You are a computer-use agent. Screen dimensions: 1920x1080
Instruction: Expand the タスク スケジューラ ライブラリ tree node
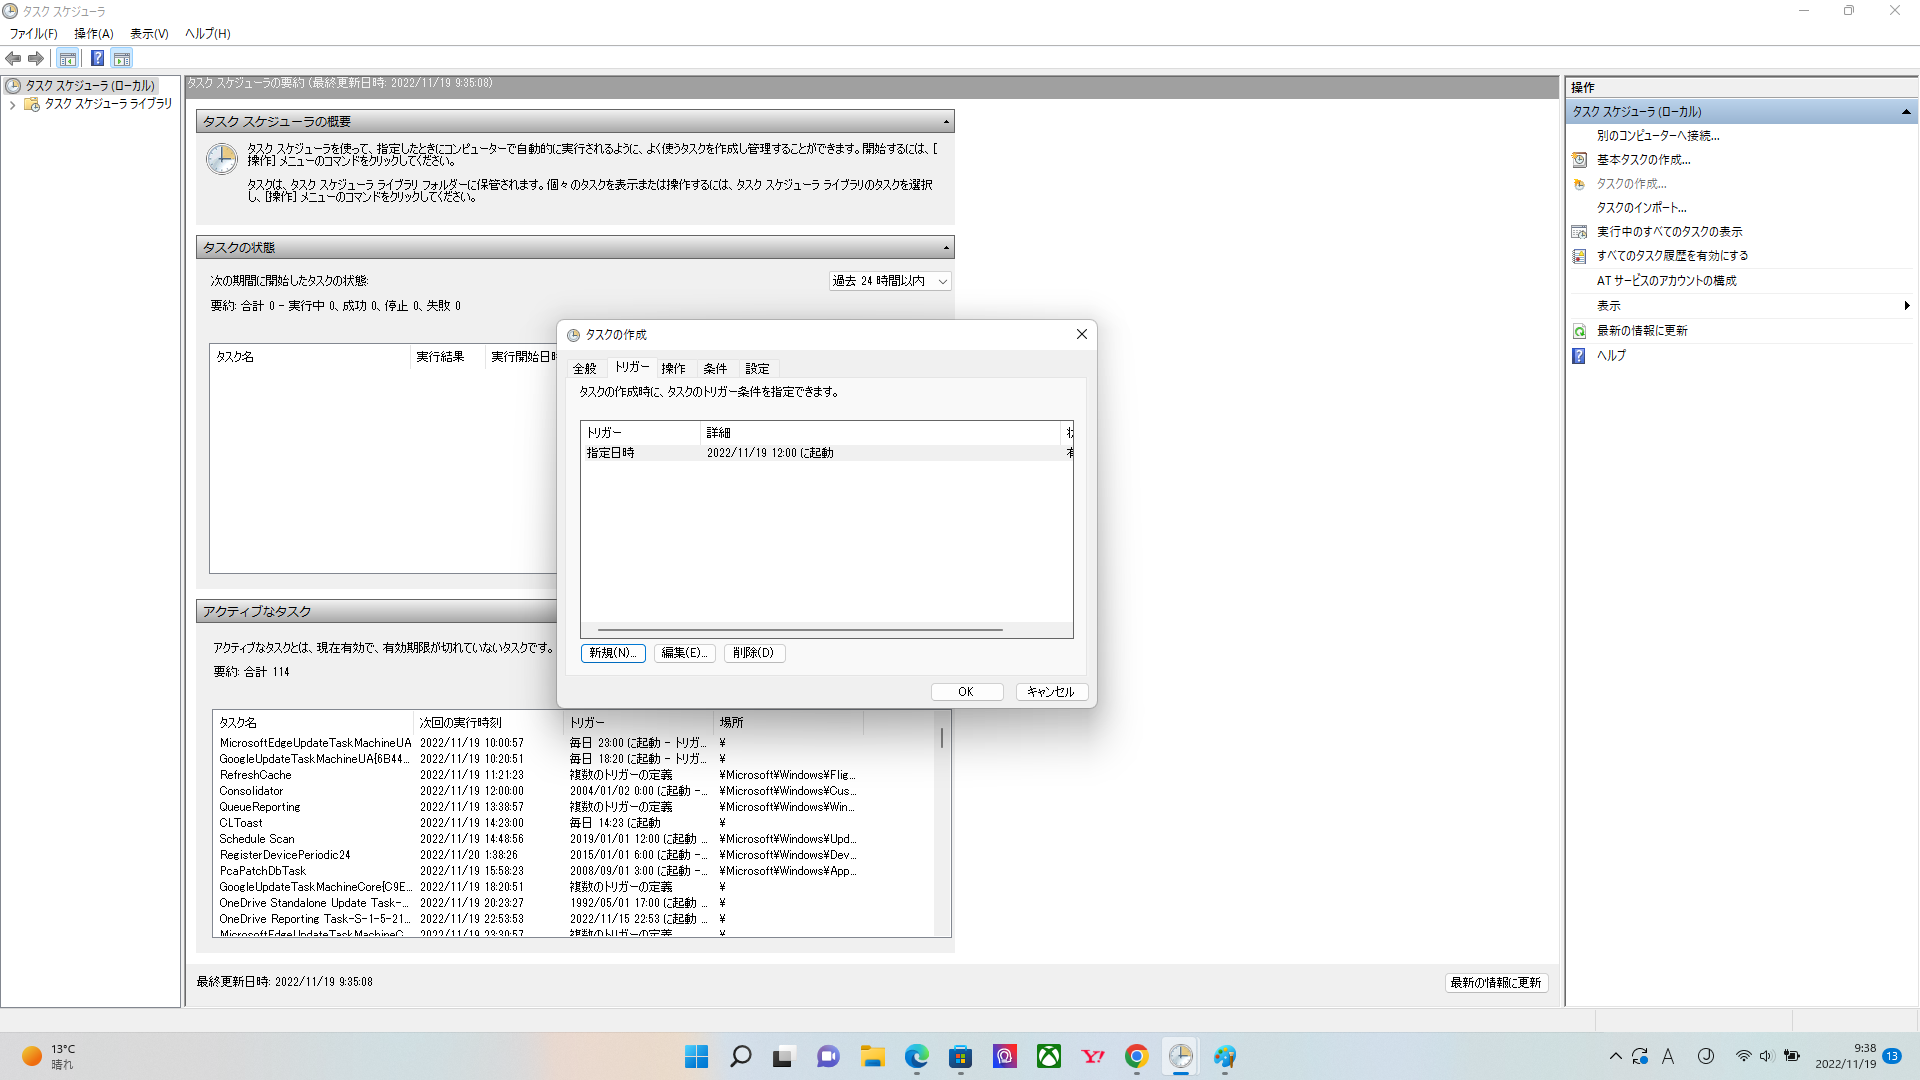tap(12, 104)
